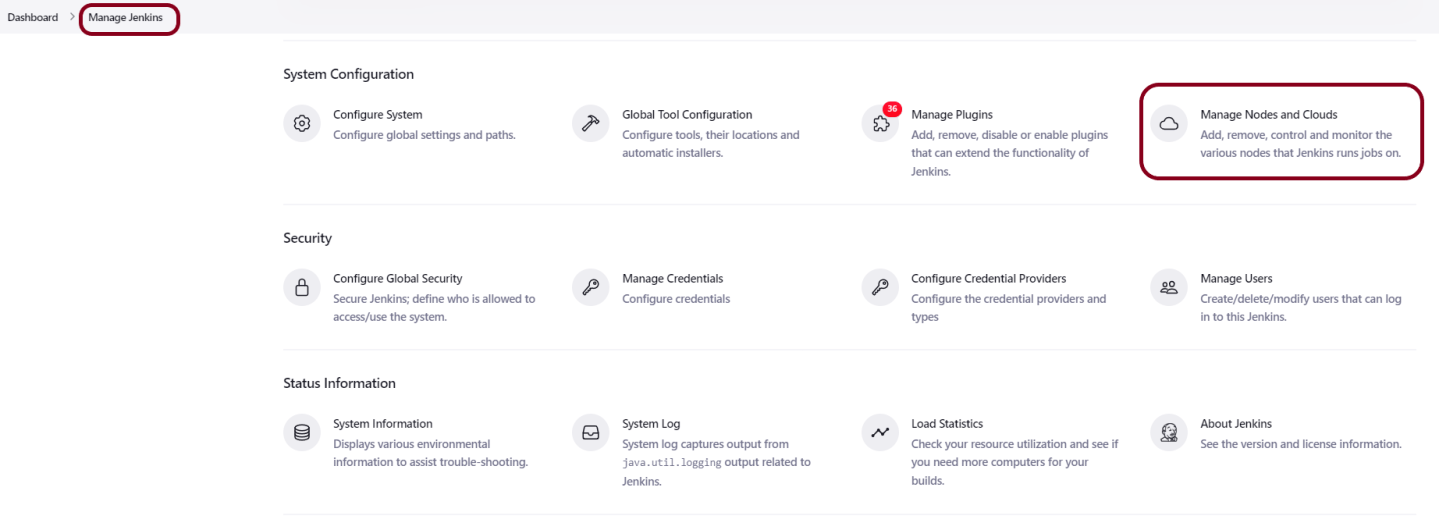The image size is (1439, 523).
Task: Click the Status Information section heading
Action: pyautogui.click(x=339, y=383)
